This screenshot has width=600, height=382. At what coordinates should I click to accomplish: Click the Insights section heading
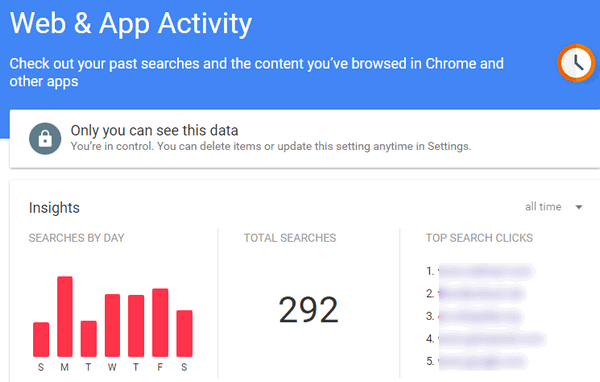(54, 208)
